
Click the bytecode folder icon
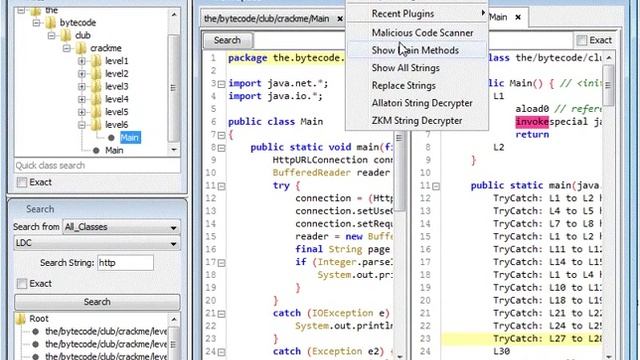tap(51, 22)
